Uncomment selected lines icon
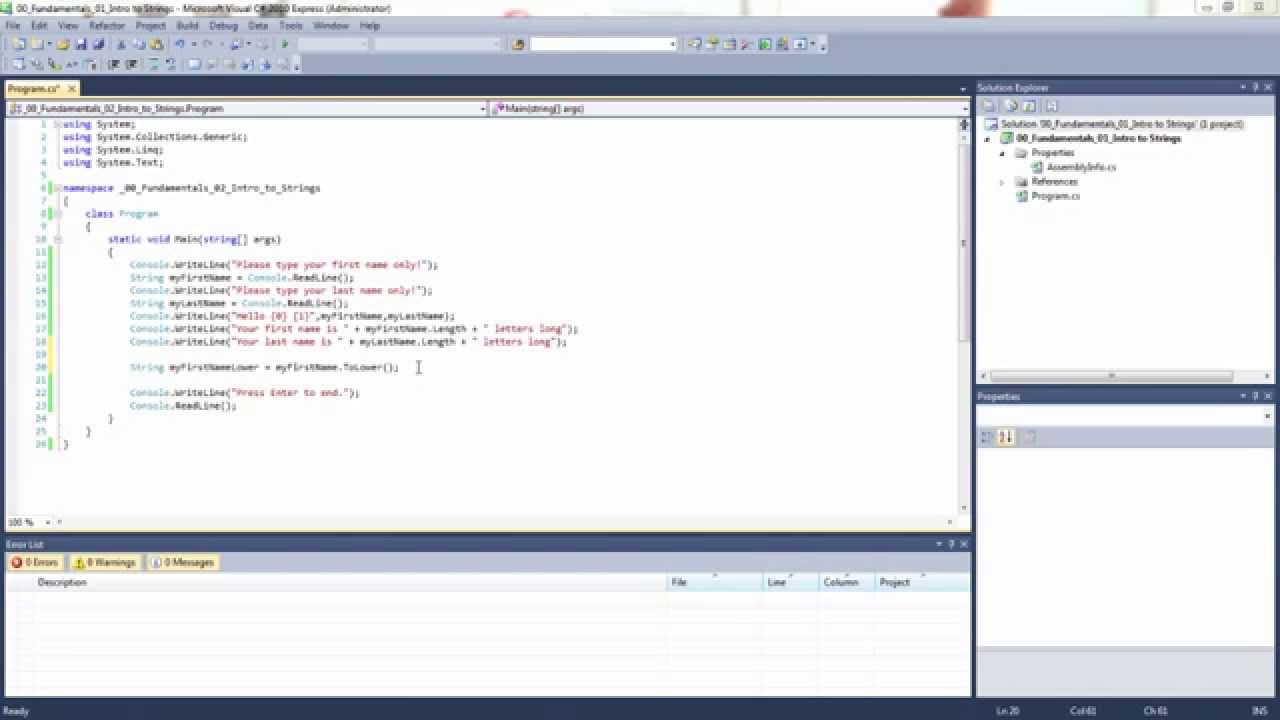The image size is (1280, 720). click(170, 64)
